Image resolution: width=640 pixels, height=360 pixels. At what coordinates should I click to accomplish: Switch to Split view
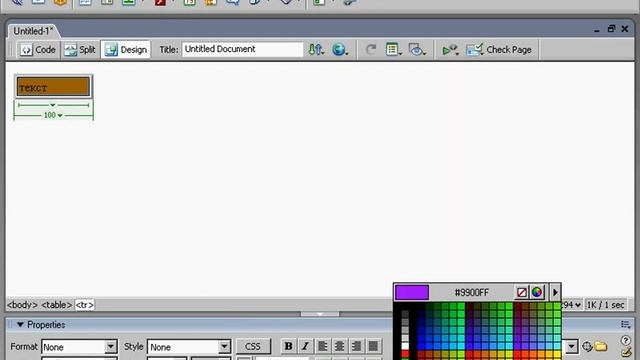pos(80,50)
